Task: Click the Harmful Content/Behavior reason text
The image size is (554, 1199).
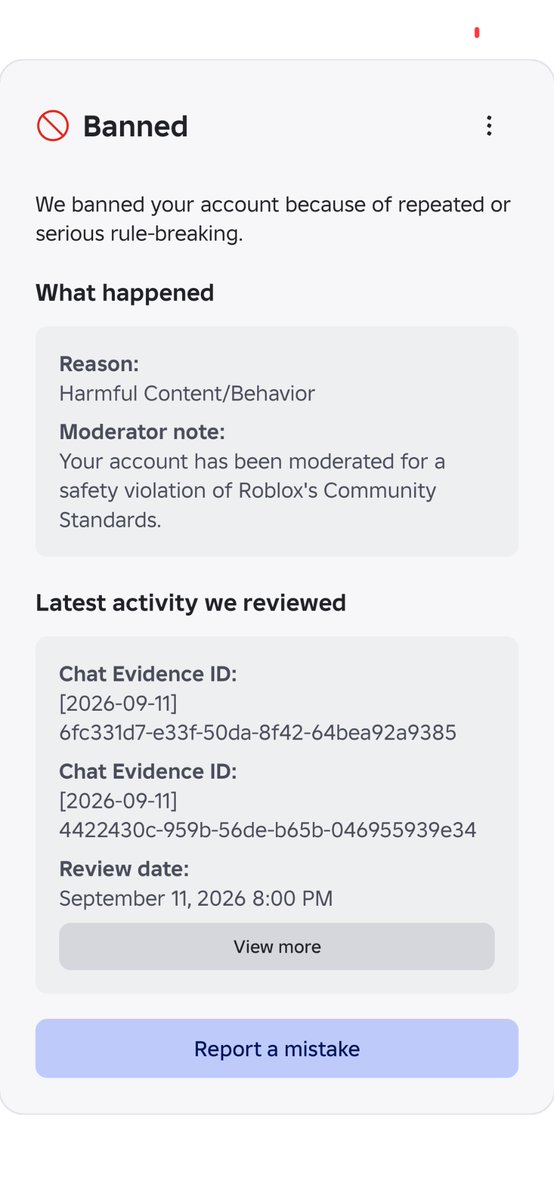Action: point(187,393)
